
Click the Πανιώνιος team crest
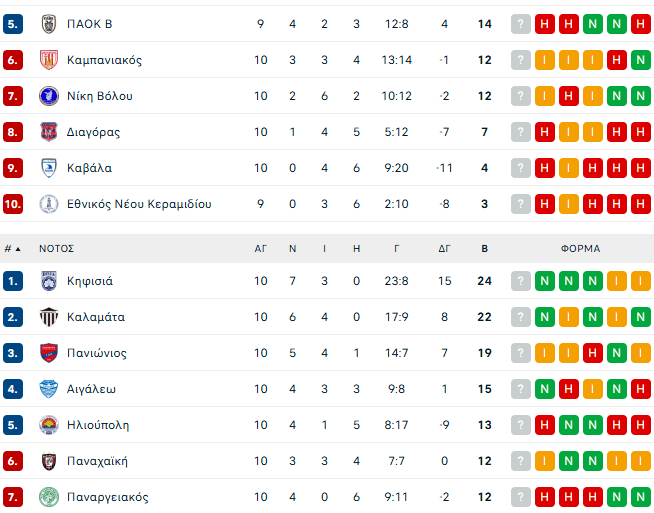point(48,353)
